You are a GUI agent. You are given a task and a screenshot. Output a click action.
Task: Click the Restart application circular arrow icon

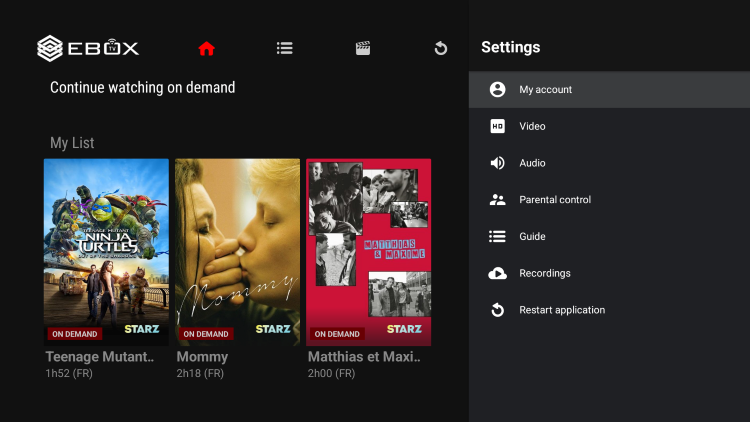[x=497, y=310]
